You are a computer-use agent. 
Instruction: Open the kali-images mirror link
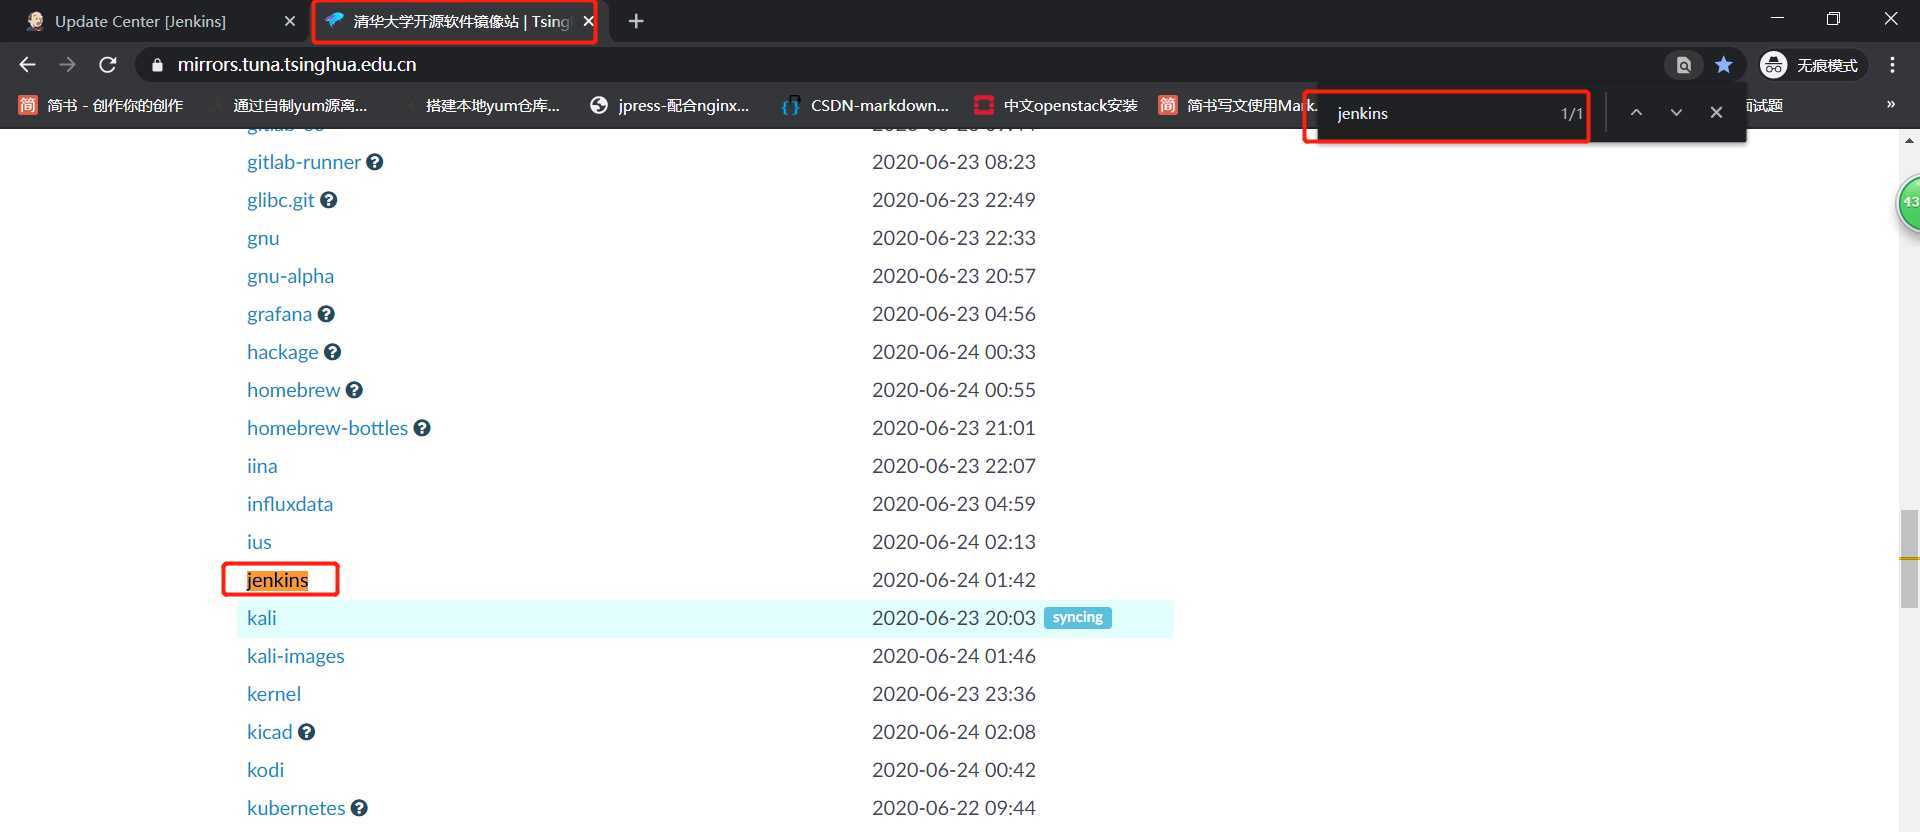pos(296,656)
